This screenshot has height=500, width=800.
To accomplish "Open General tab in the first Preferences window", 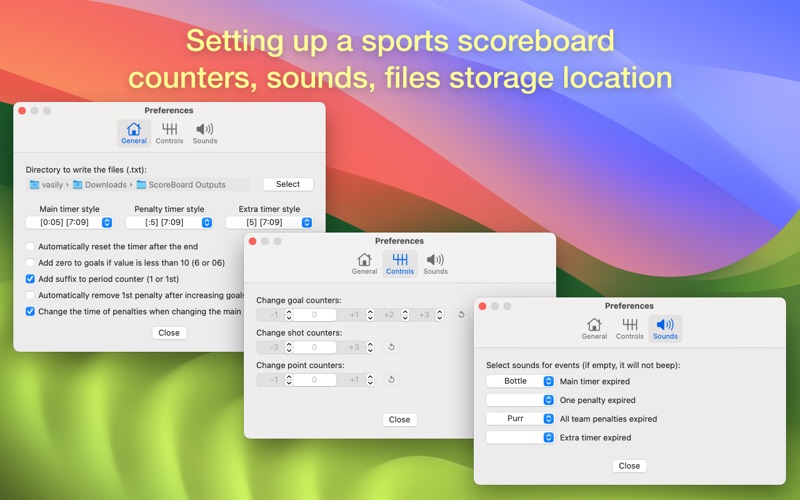I will pos(134,134).
